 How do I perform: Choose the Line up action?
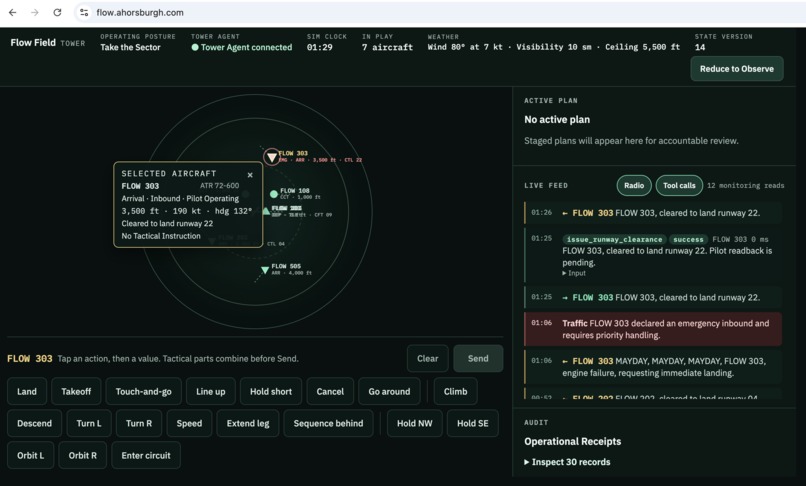click(211, 391)
